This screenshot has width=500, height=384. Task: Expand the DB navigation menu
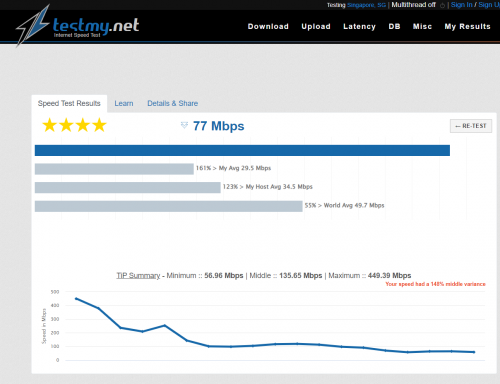[x=394, y=26]
